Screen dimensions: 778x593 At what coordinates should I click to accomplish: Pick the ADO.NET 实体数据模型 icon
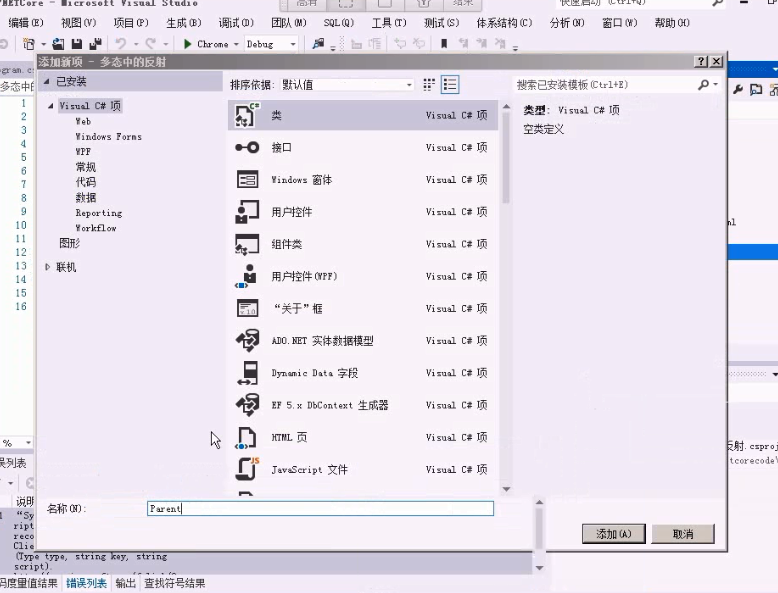247,340
